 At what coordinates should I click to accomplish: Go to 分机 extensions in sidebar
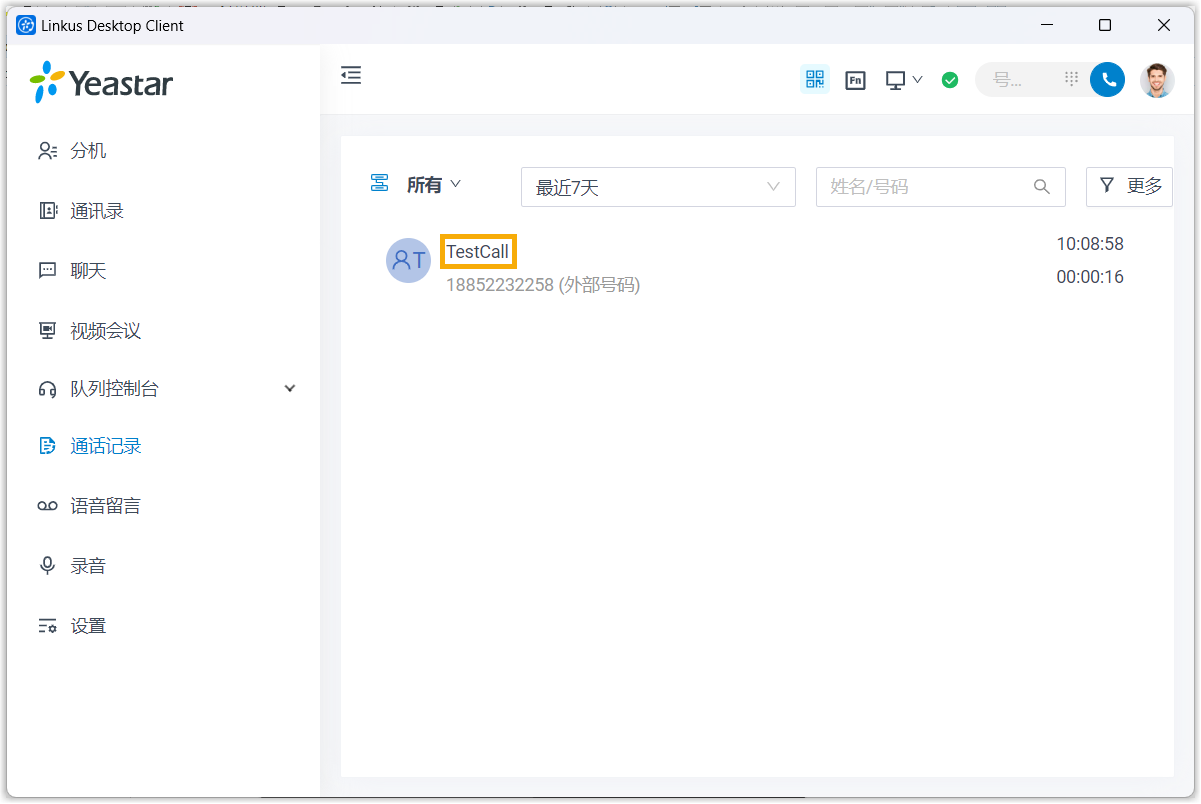pos(88,151)
